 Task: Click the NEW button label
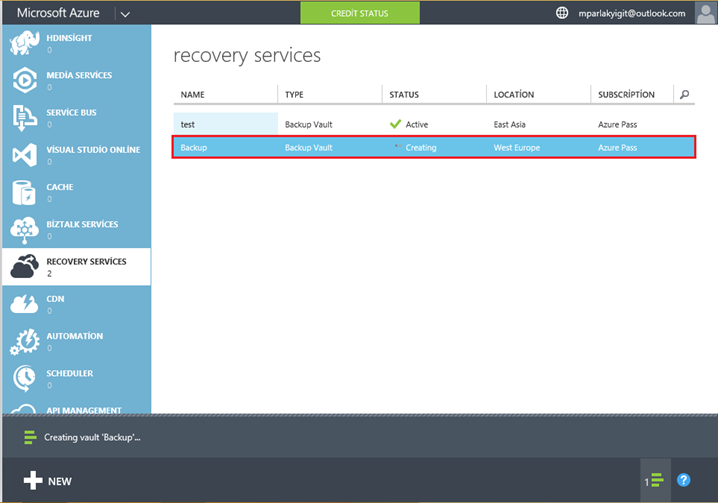(60, 481)
